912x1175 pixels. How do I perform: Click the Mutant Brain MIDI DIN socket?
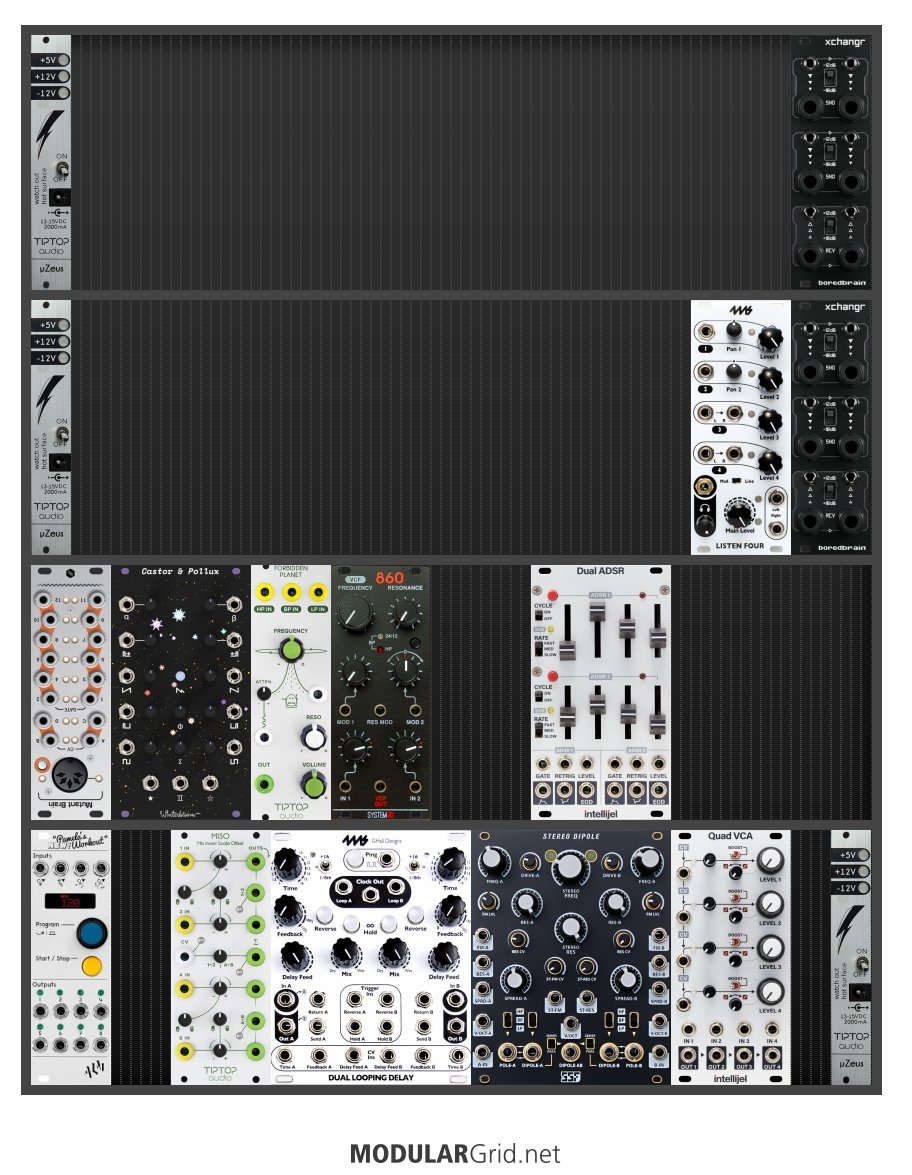70,776
